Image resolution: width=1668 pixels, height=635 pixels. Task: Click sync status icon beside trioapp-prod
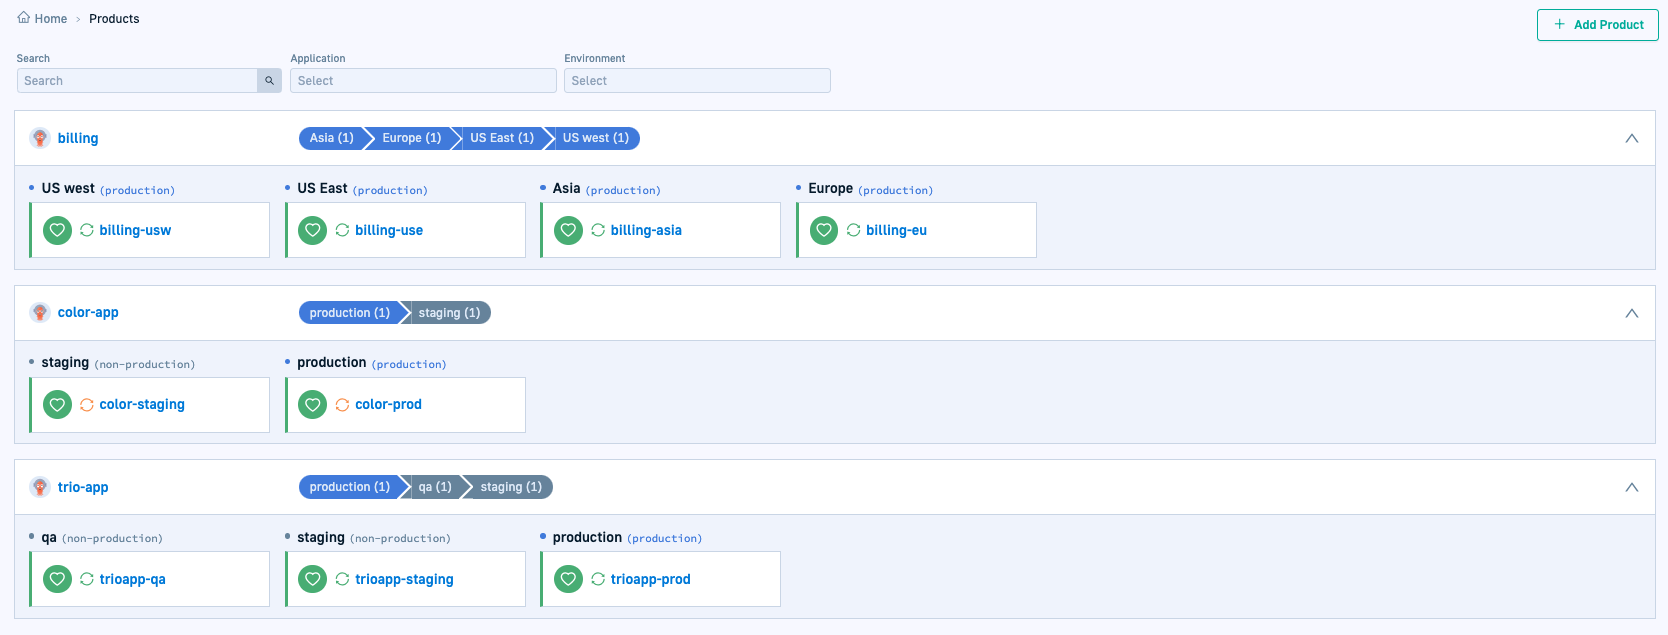[598, 579]
